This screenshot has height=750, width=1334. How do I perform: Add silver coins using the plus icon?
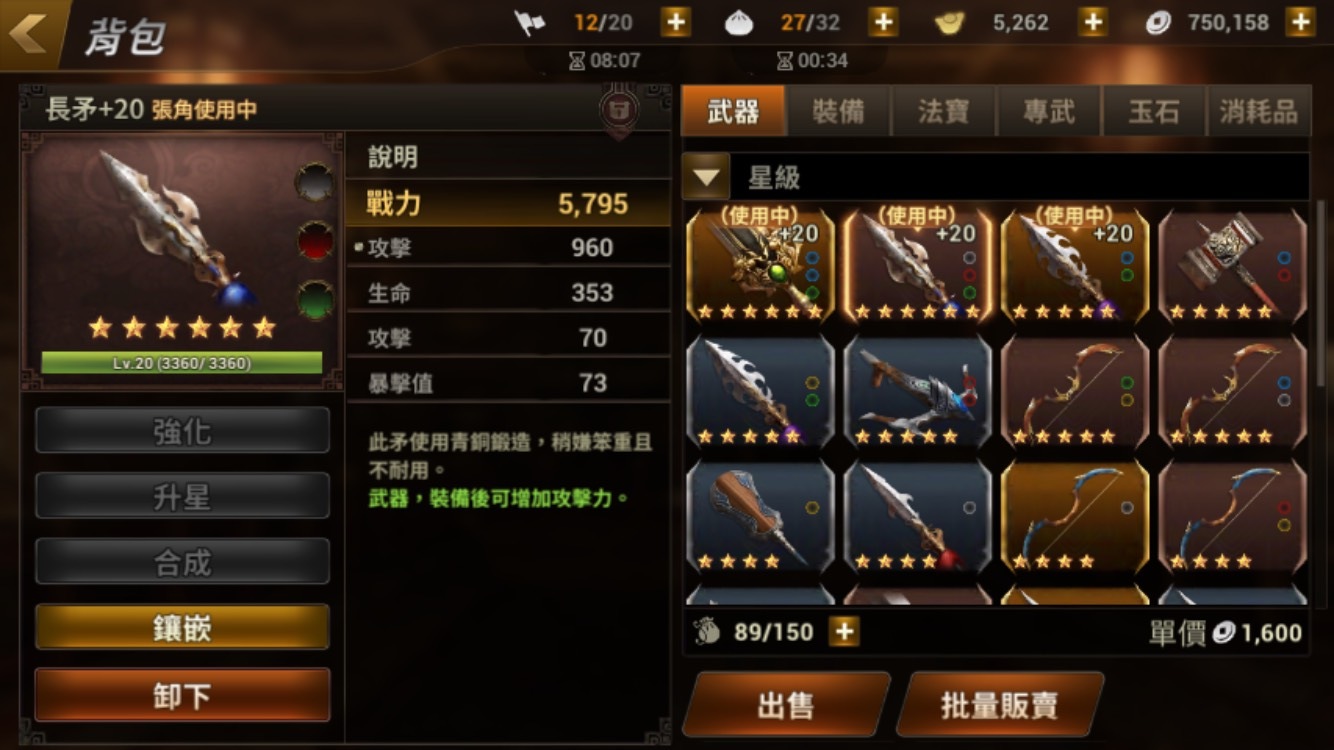coord(1300,22)
